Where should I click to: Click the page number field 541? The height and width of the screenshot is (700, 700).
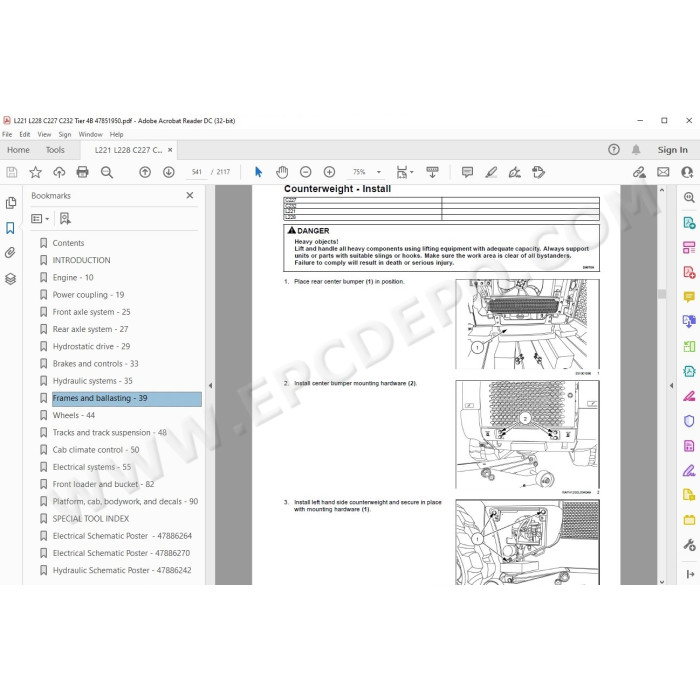tap(196, 172)
